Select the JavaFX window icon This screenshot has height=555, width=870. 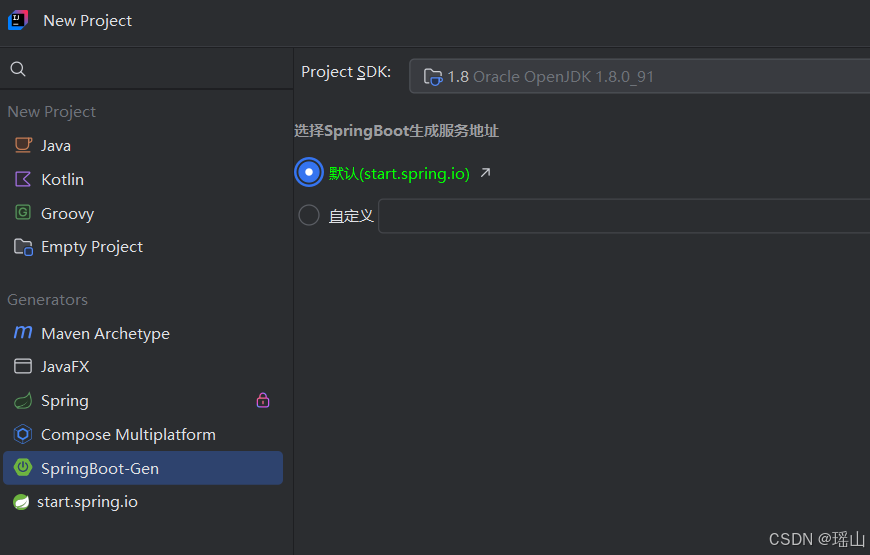(x=23, y=366)
